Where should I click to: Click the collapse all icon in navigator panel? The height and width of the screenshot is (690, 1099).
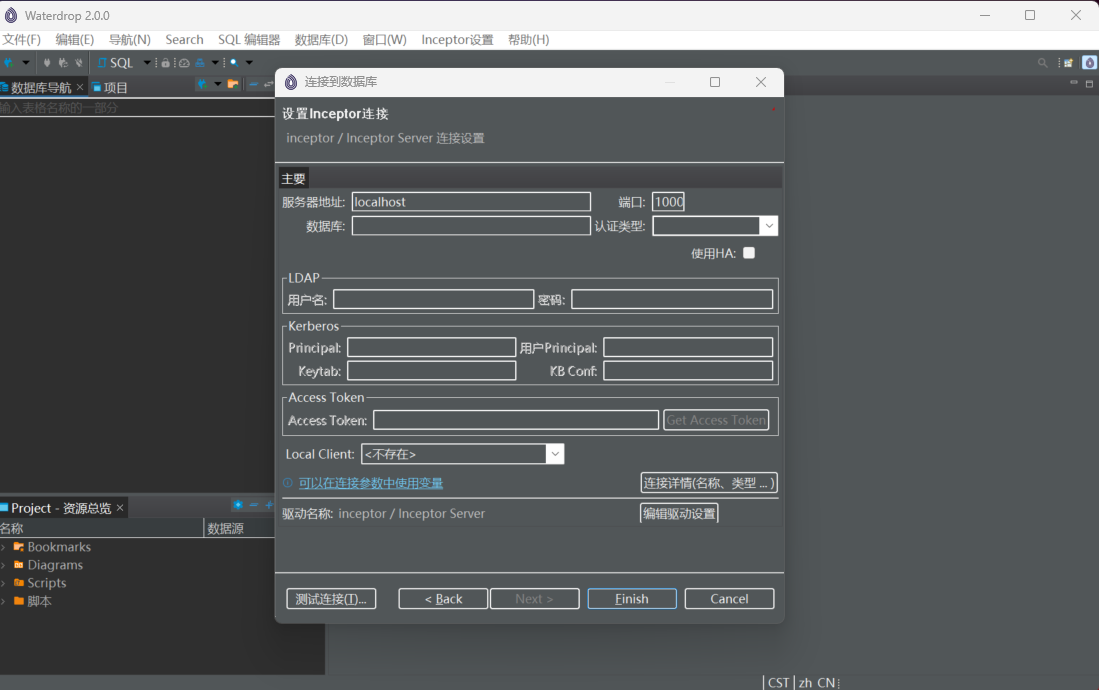coord(253,84)
